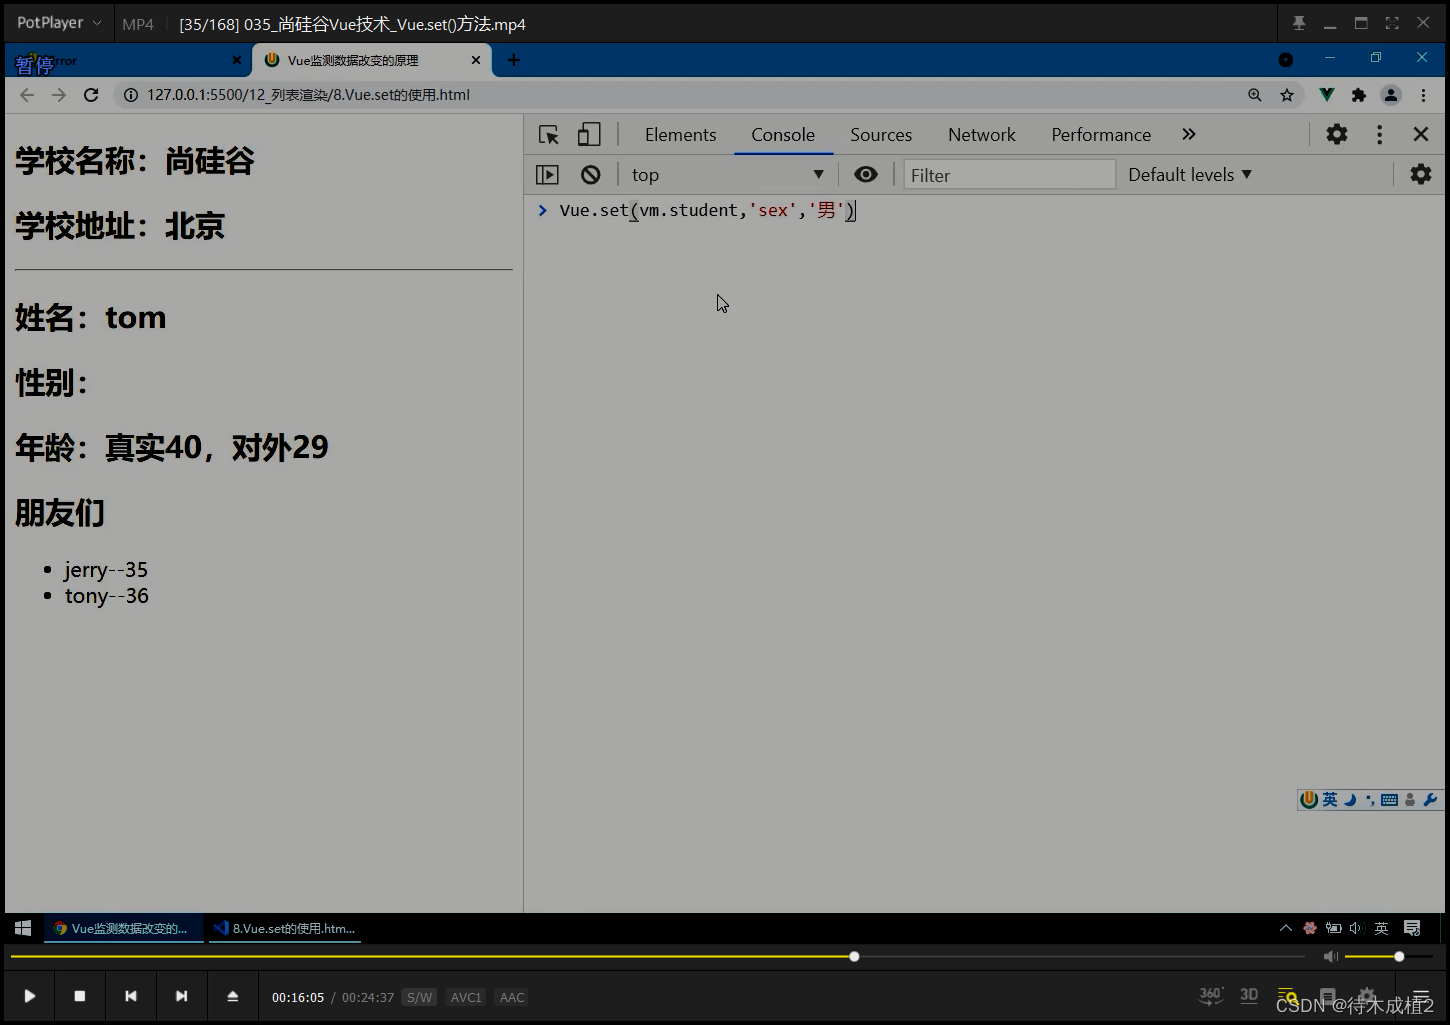Open the PotPlayer playlist menu icon
1450x1025 pixels.
[1421, 997]
